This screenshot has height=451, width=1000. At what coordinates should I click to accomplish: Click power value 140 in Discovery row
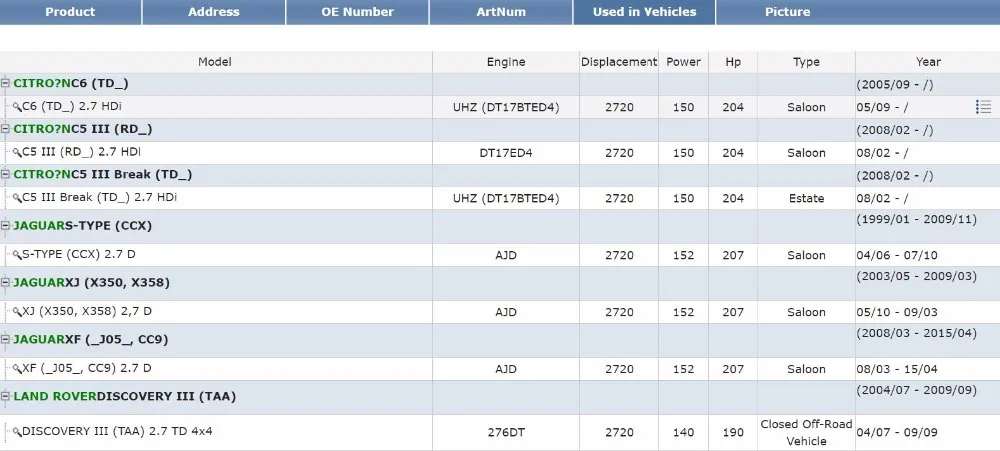click(x=683, y=433)
